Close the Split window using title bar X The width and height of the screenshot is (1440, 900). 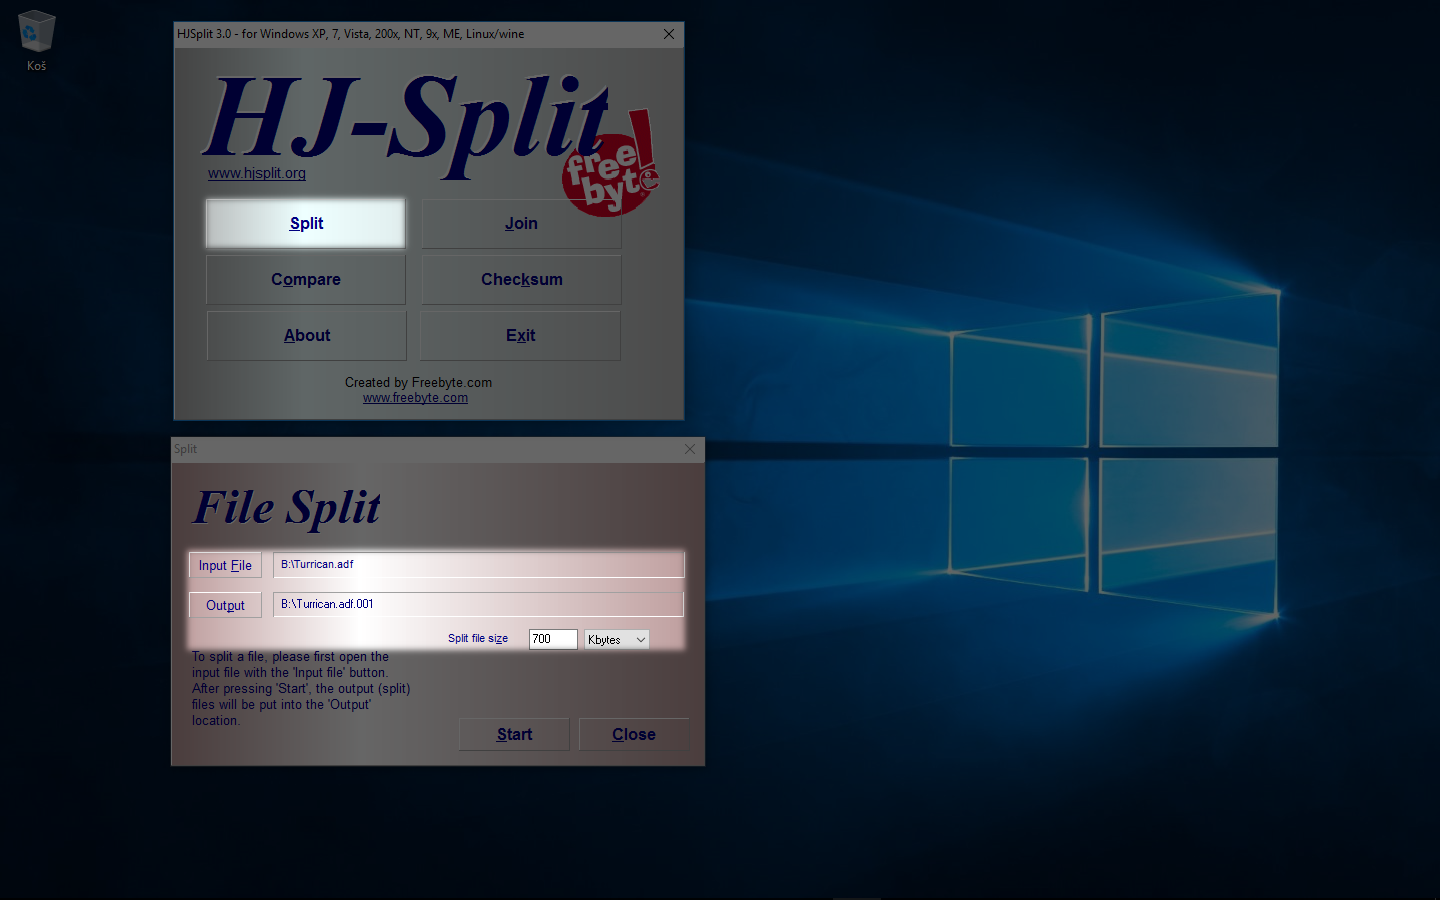point(690,449)
